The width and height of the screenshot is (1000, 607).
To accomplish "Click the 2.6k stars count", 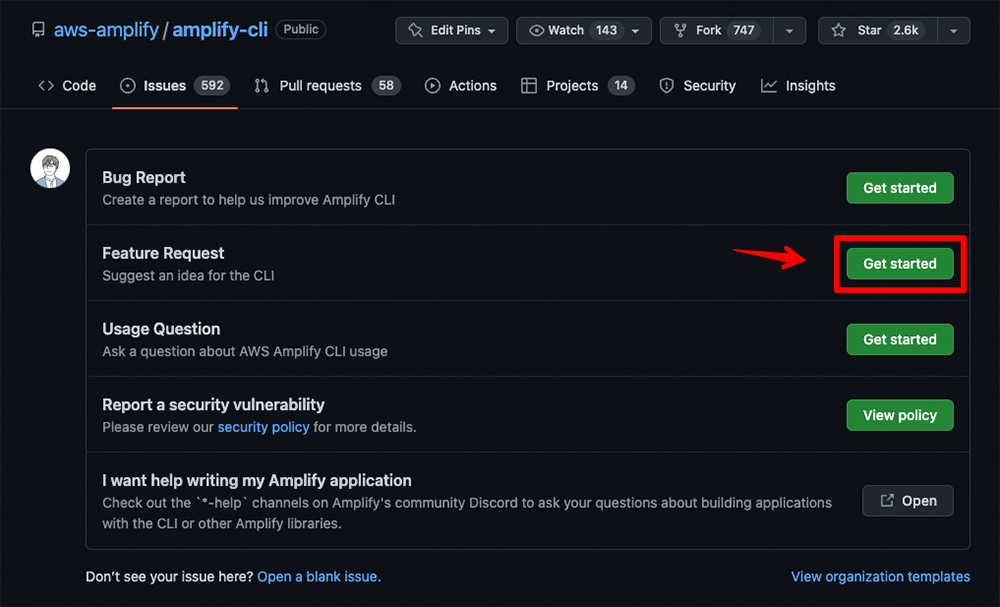I will [x=906, y=31].
